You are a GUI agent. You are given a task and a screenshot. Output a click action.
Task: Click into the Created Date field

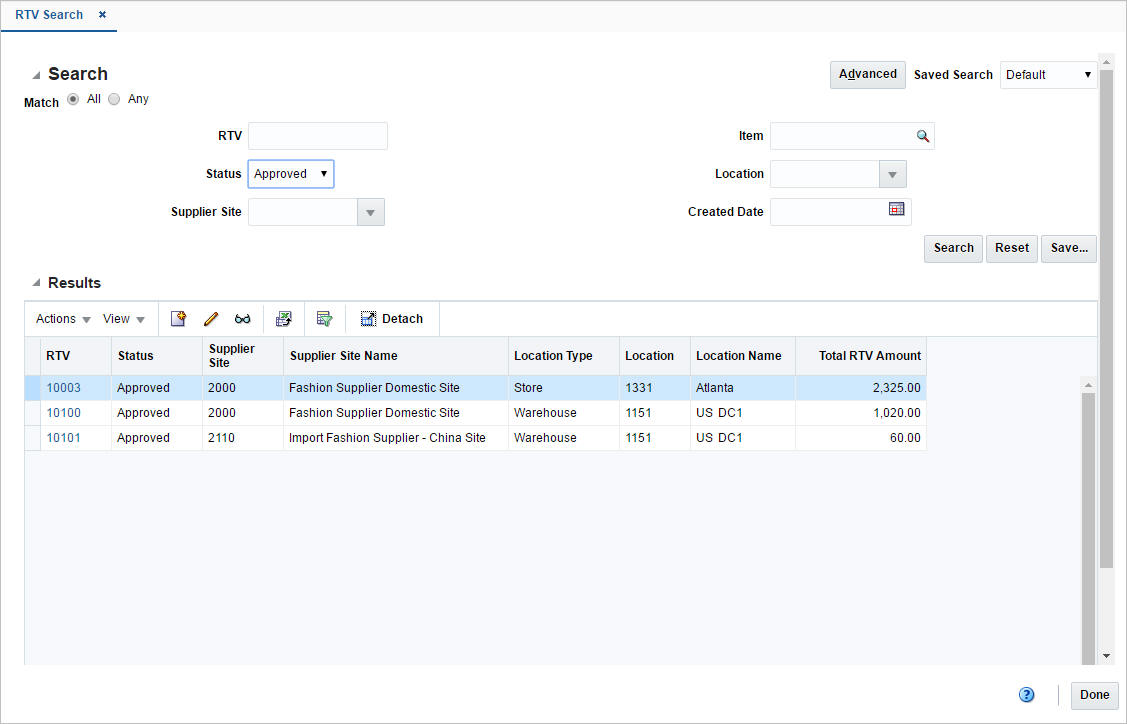point(829,212)
